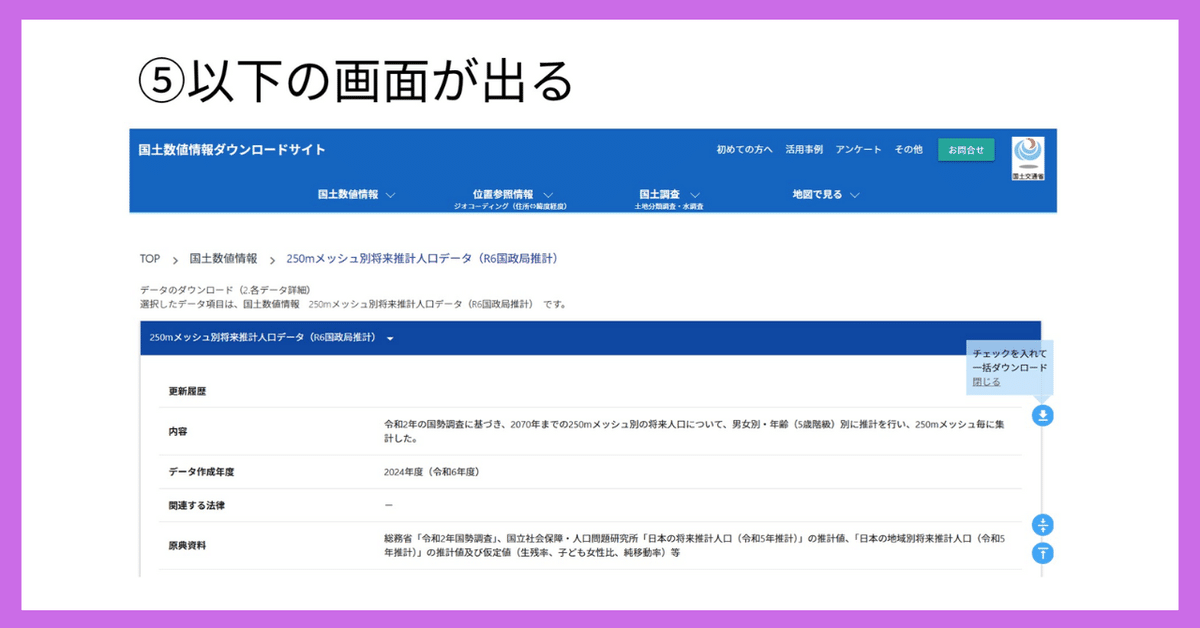The height and width of the screenshot is (628, 1200).
Task: Click アンケート in the navigation bar
Action: 858,149
